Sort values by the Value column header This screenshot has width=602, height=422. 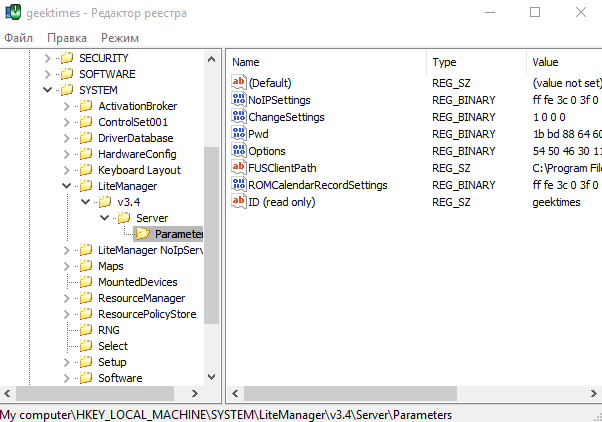(x=564, y=62)
